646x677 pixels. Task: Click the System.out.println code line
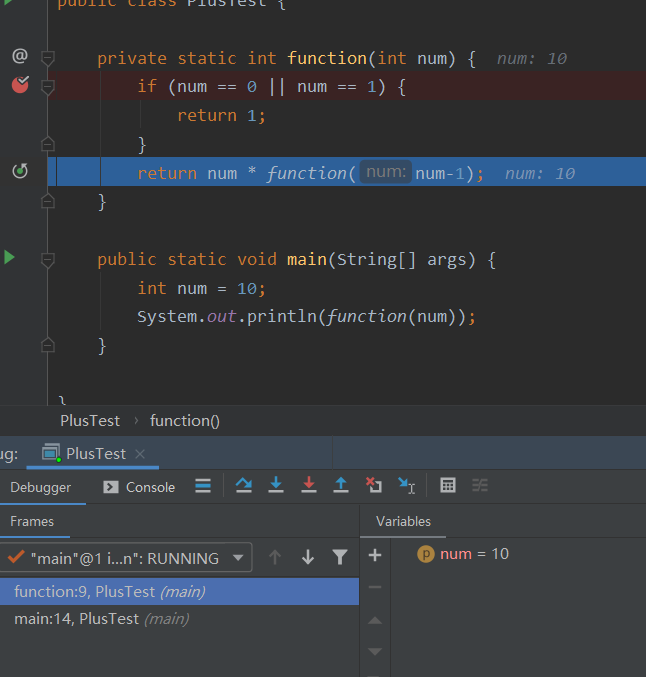(x=306, y=317)
